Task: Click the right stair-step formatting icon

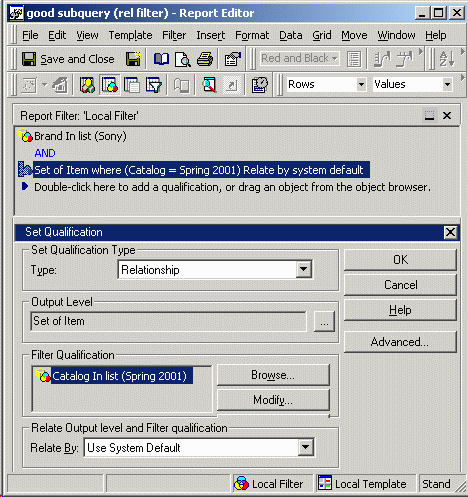Action: 404,59
